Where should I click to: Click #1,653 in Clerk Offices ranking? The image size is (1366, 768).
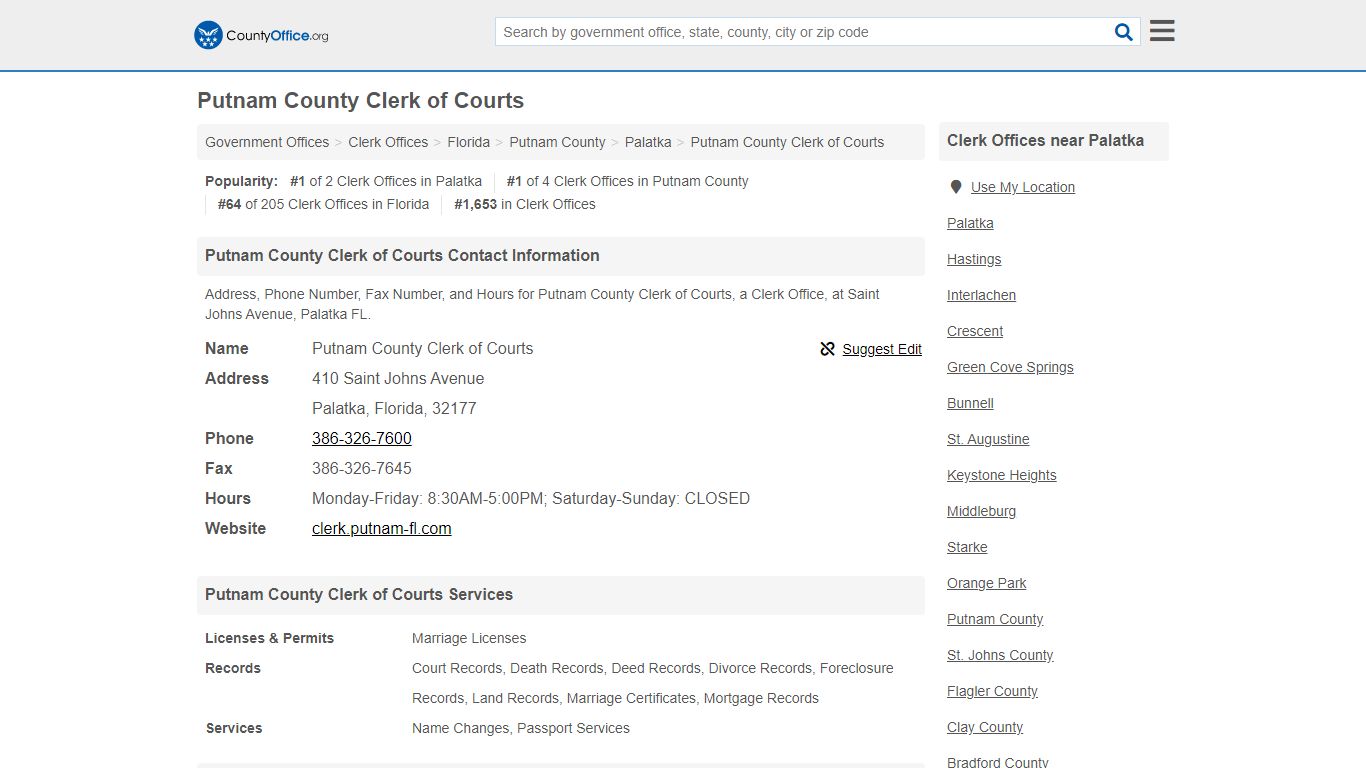[x=525, y=204]
